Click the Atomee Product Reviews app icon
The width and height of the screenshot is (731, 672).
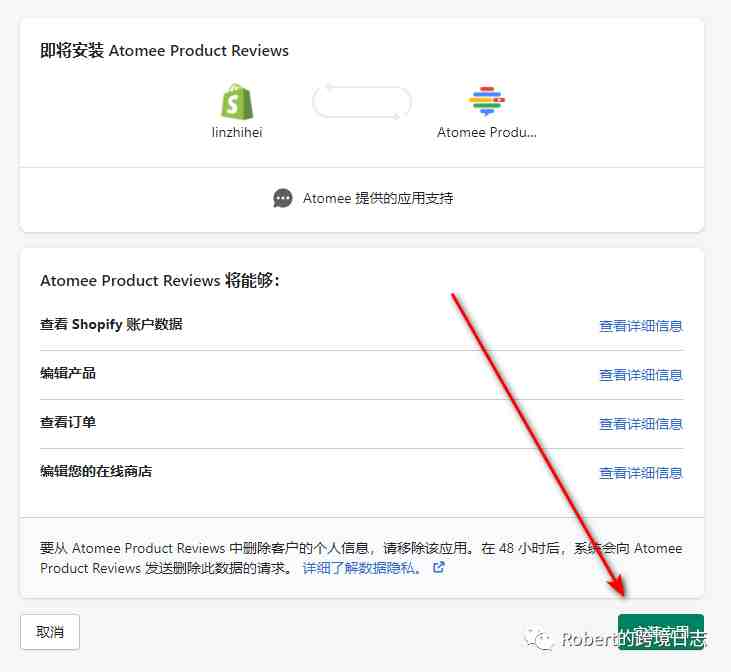pyautogui.click(x=486, y=101)
